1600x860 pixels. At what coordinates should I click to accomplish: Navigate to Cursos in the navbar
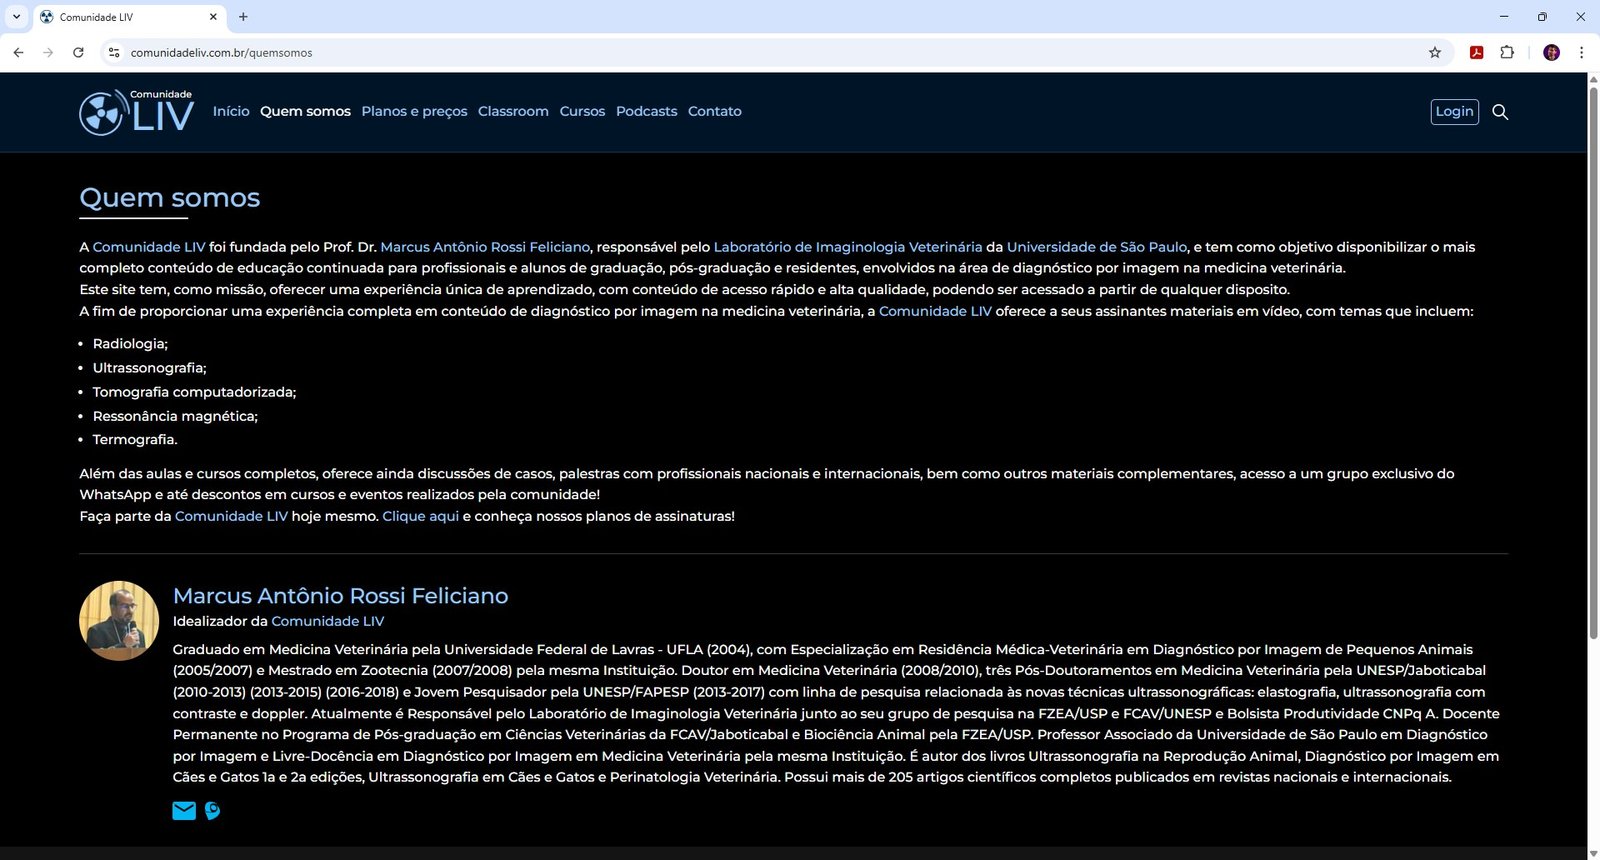click(582, 111)
